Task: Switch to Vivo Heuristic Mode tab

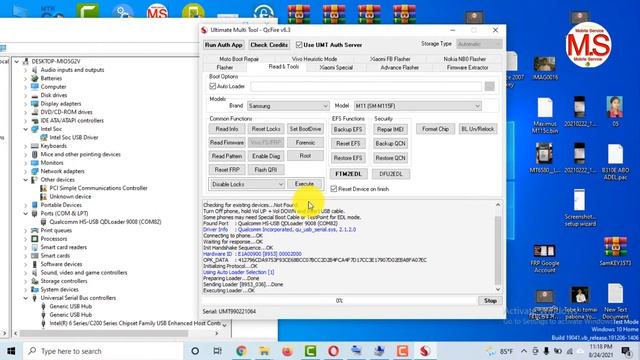Action: (314, 59)
